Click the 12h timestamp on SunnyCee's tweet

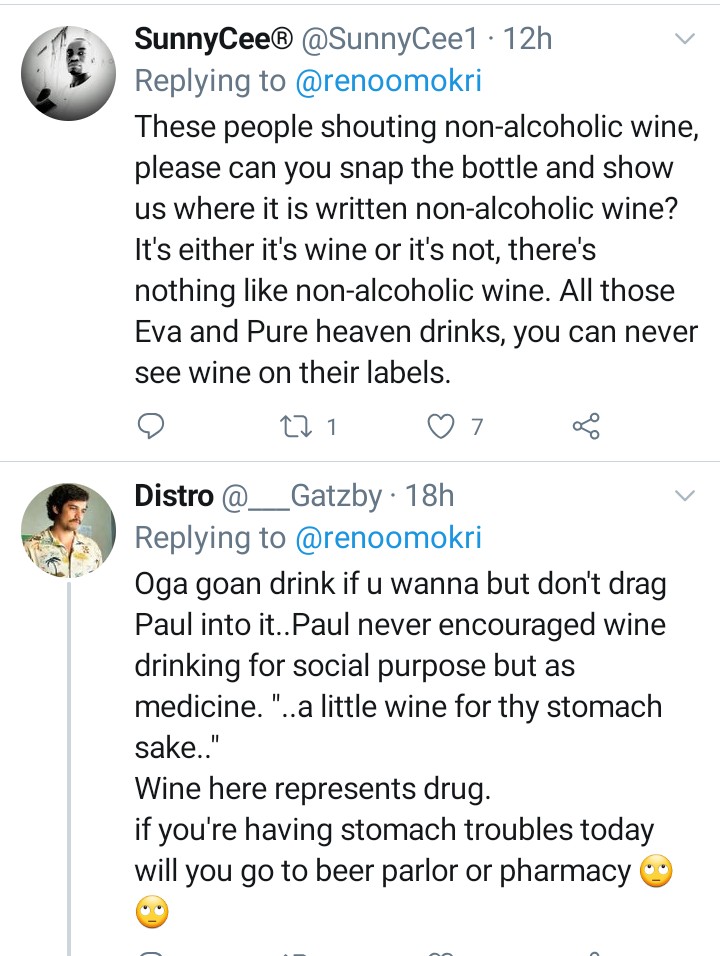(530, 39)
